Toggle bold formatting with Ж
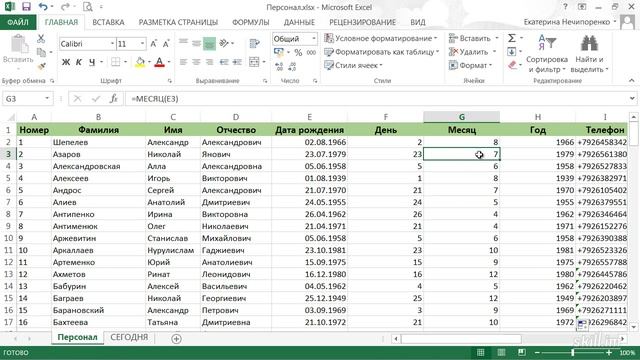This screenshot has width=640, height=360. pyautogui.click(x=66, y=62)
